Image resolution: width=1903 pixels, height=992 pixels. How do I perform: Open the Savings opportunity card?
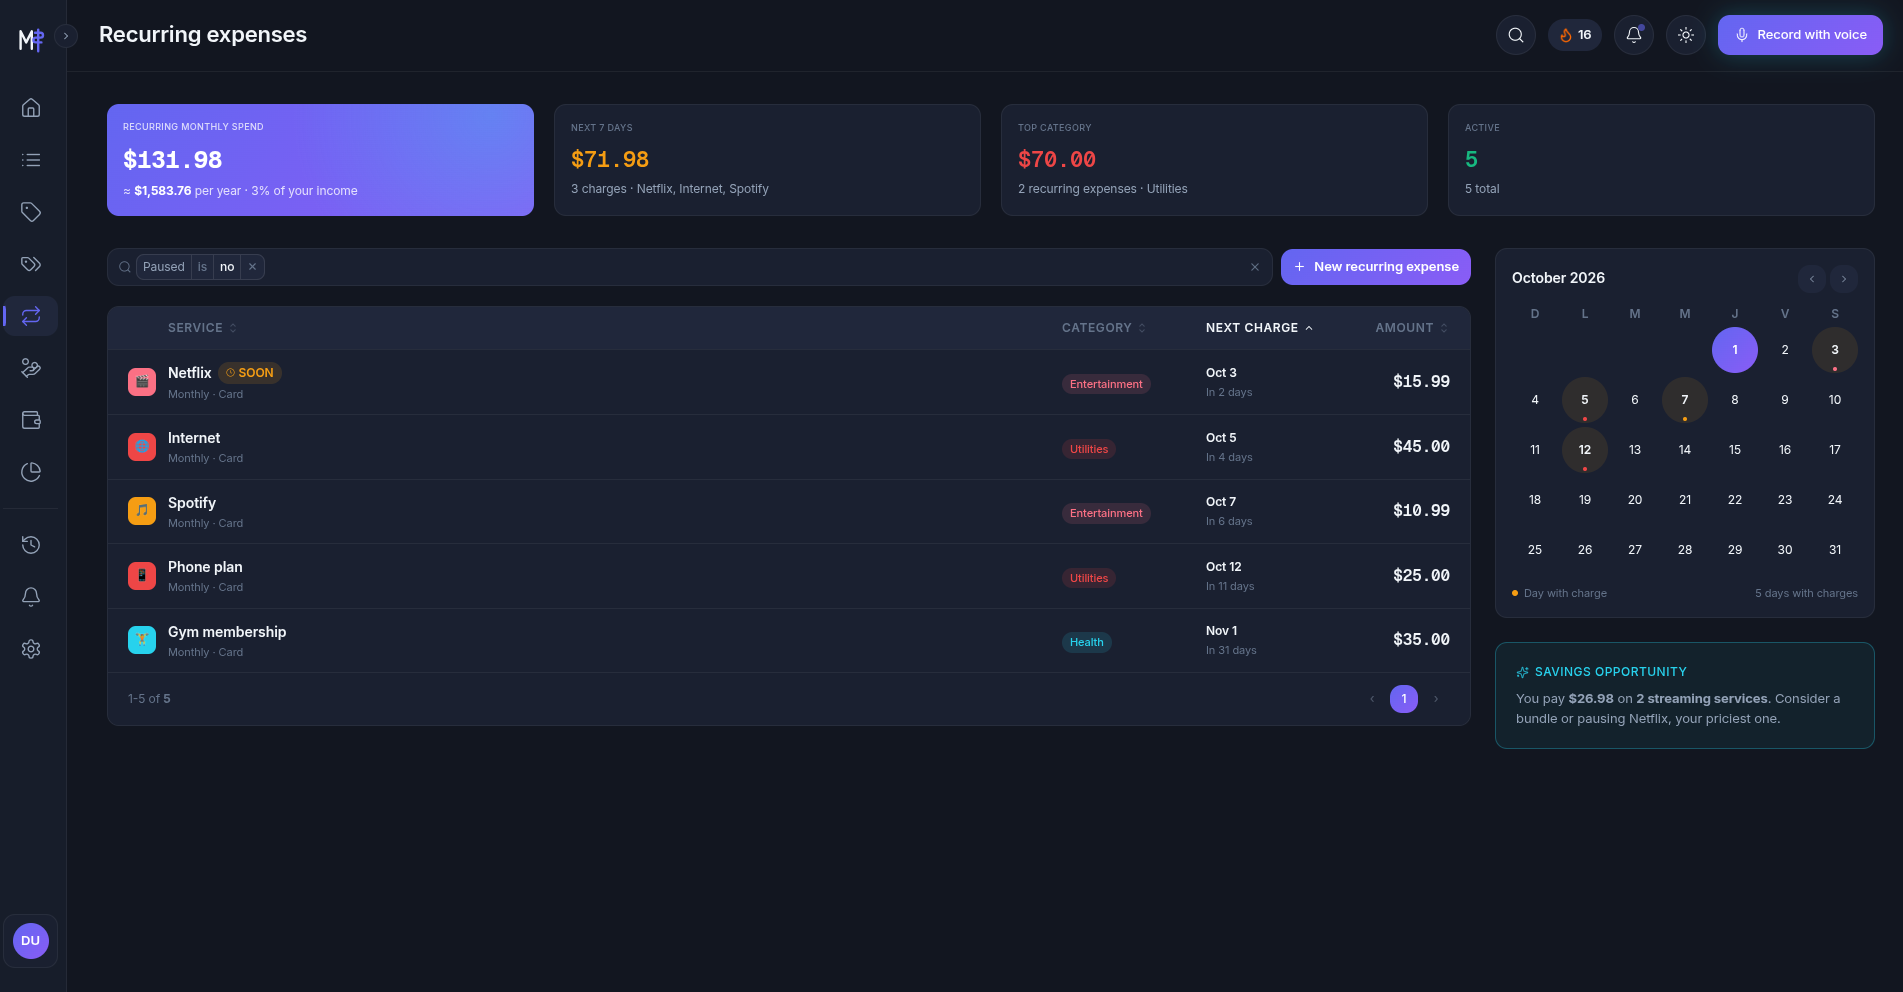(1685, 695)
